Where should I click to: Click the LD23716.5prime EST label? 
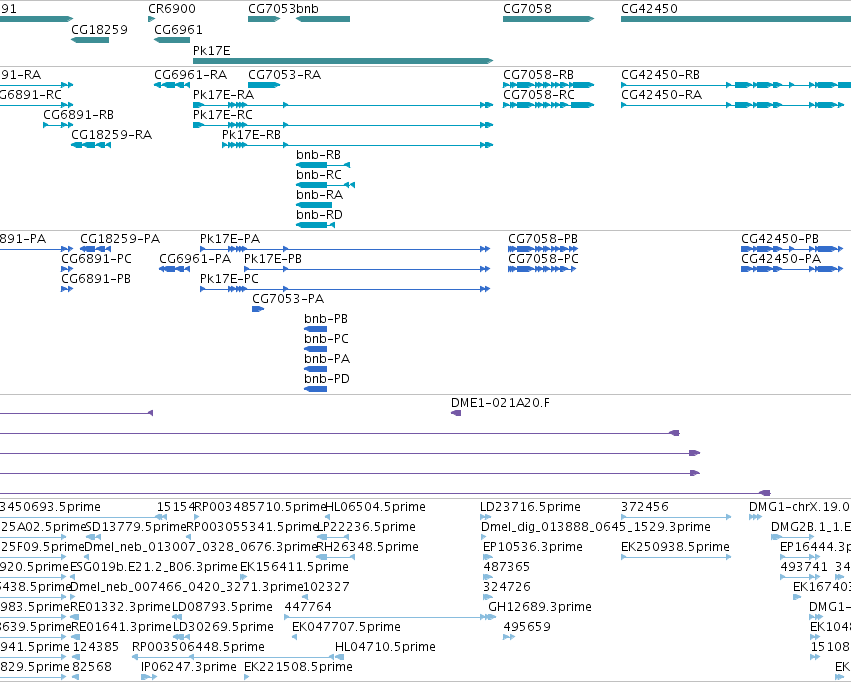click(530, 507)
